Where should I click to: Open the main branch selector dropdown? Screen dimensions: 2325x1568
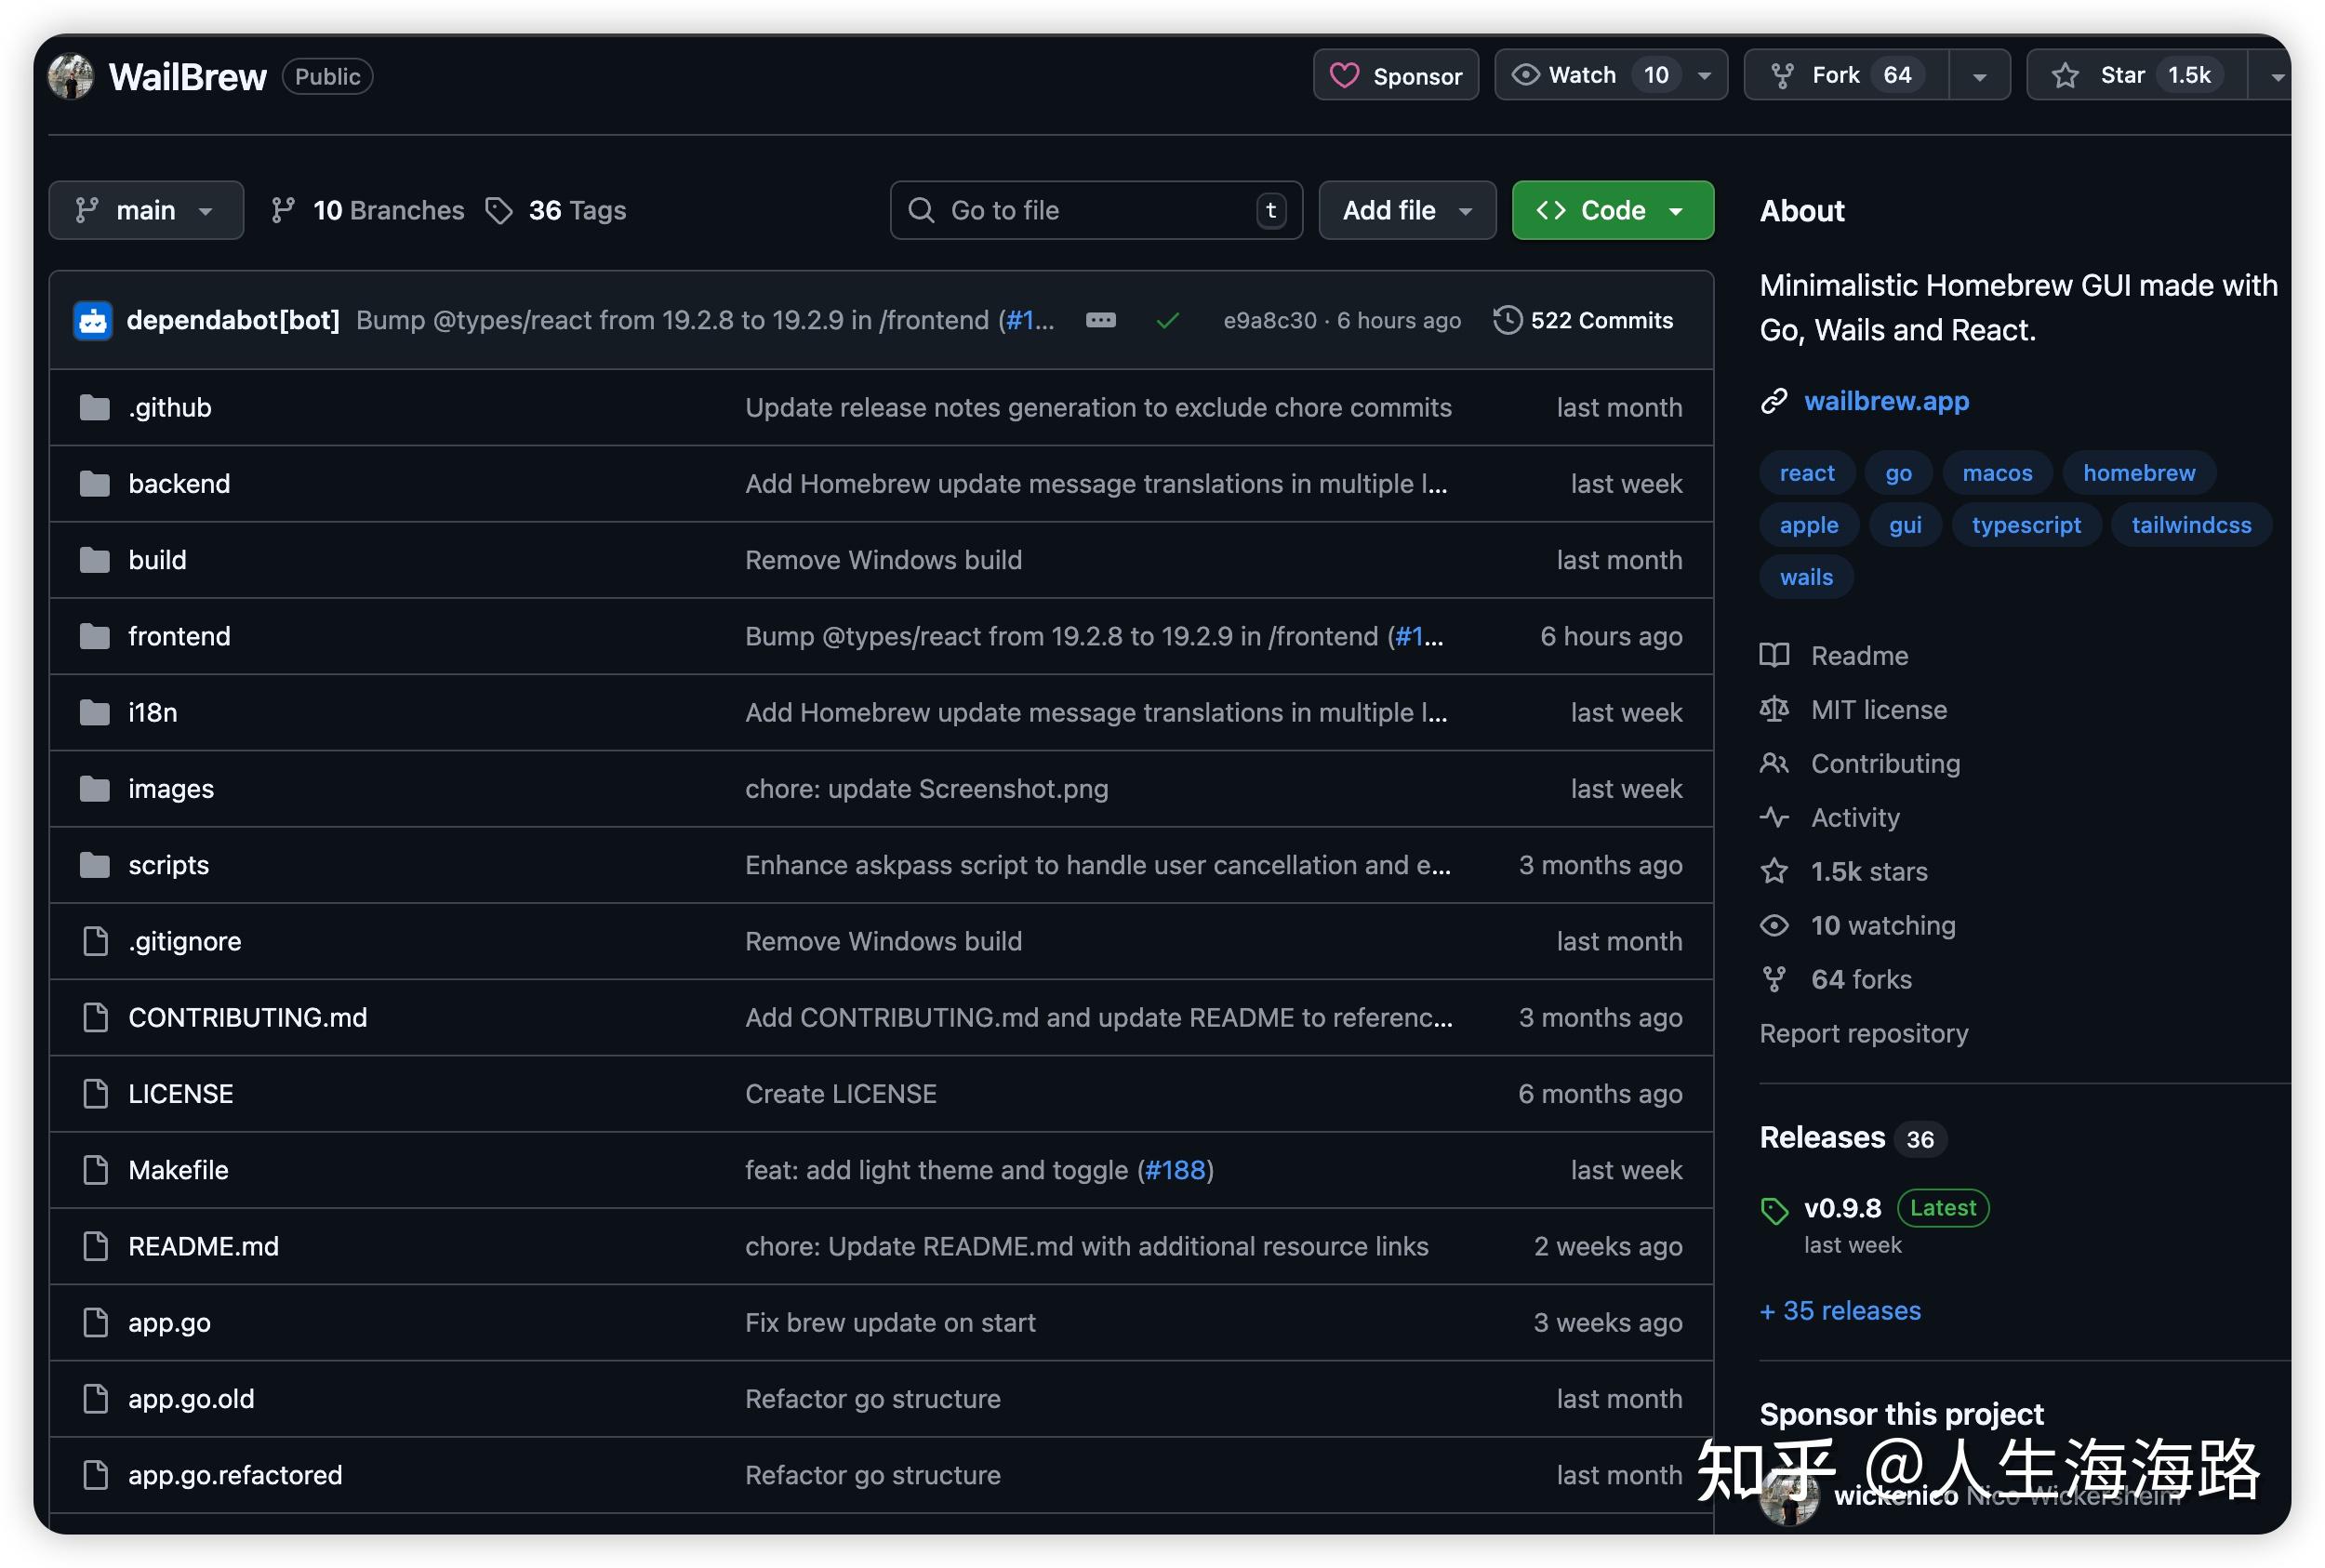(x=146, y=210)
